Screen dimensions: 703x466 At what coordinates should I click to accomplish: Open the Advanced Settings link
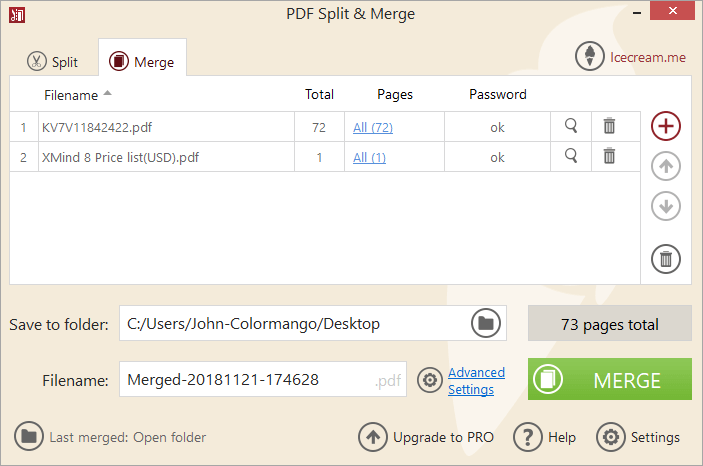[x=476, y=381]
